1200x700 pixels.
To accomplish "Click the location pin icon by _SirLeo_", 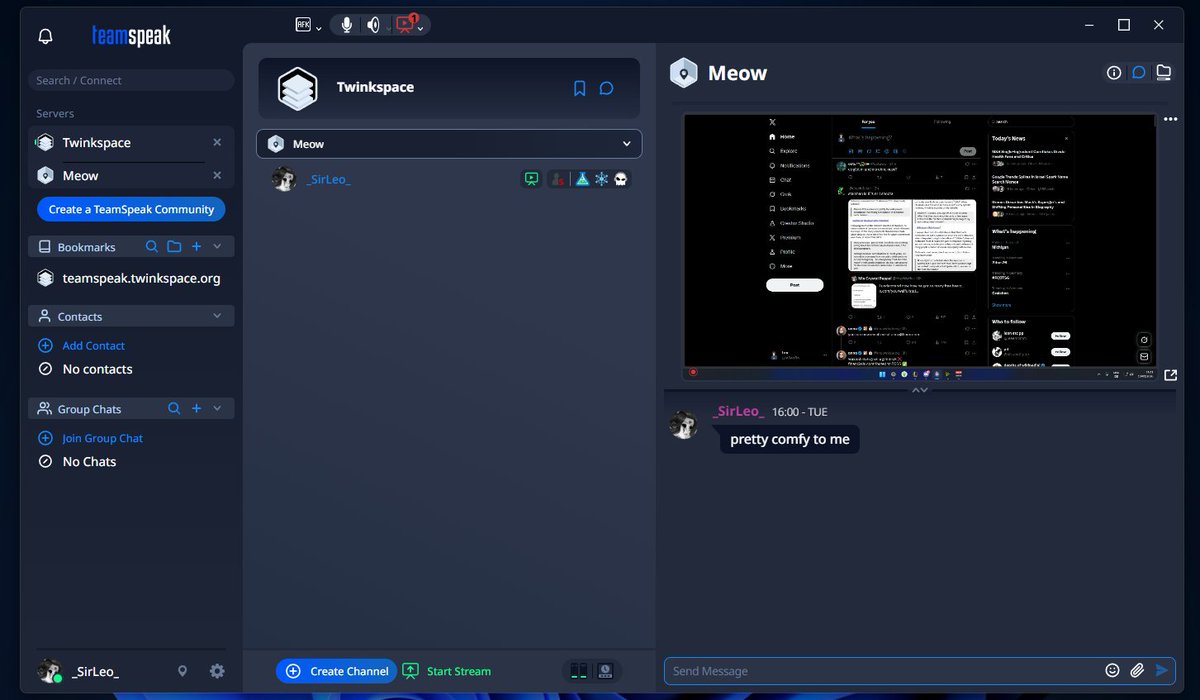I will click(182, 671).
